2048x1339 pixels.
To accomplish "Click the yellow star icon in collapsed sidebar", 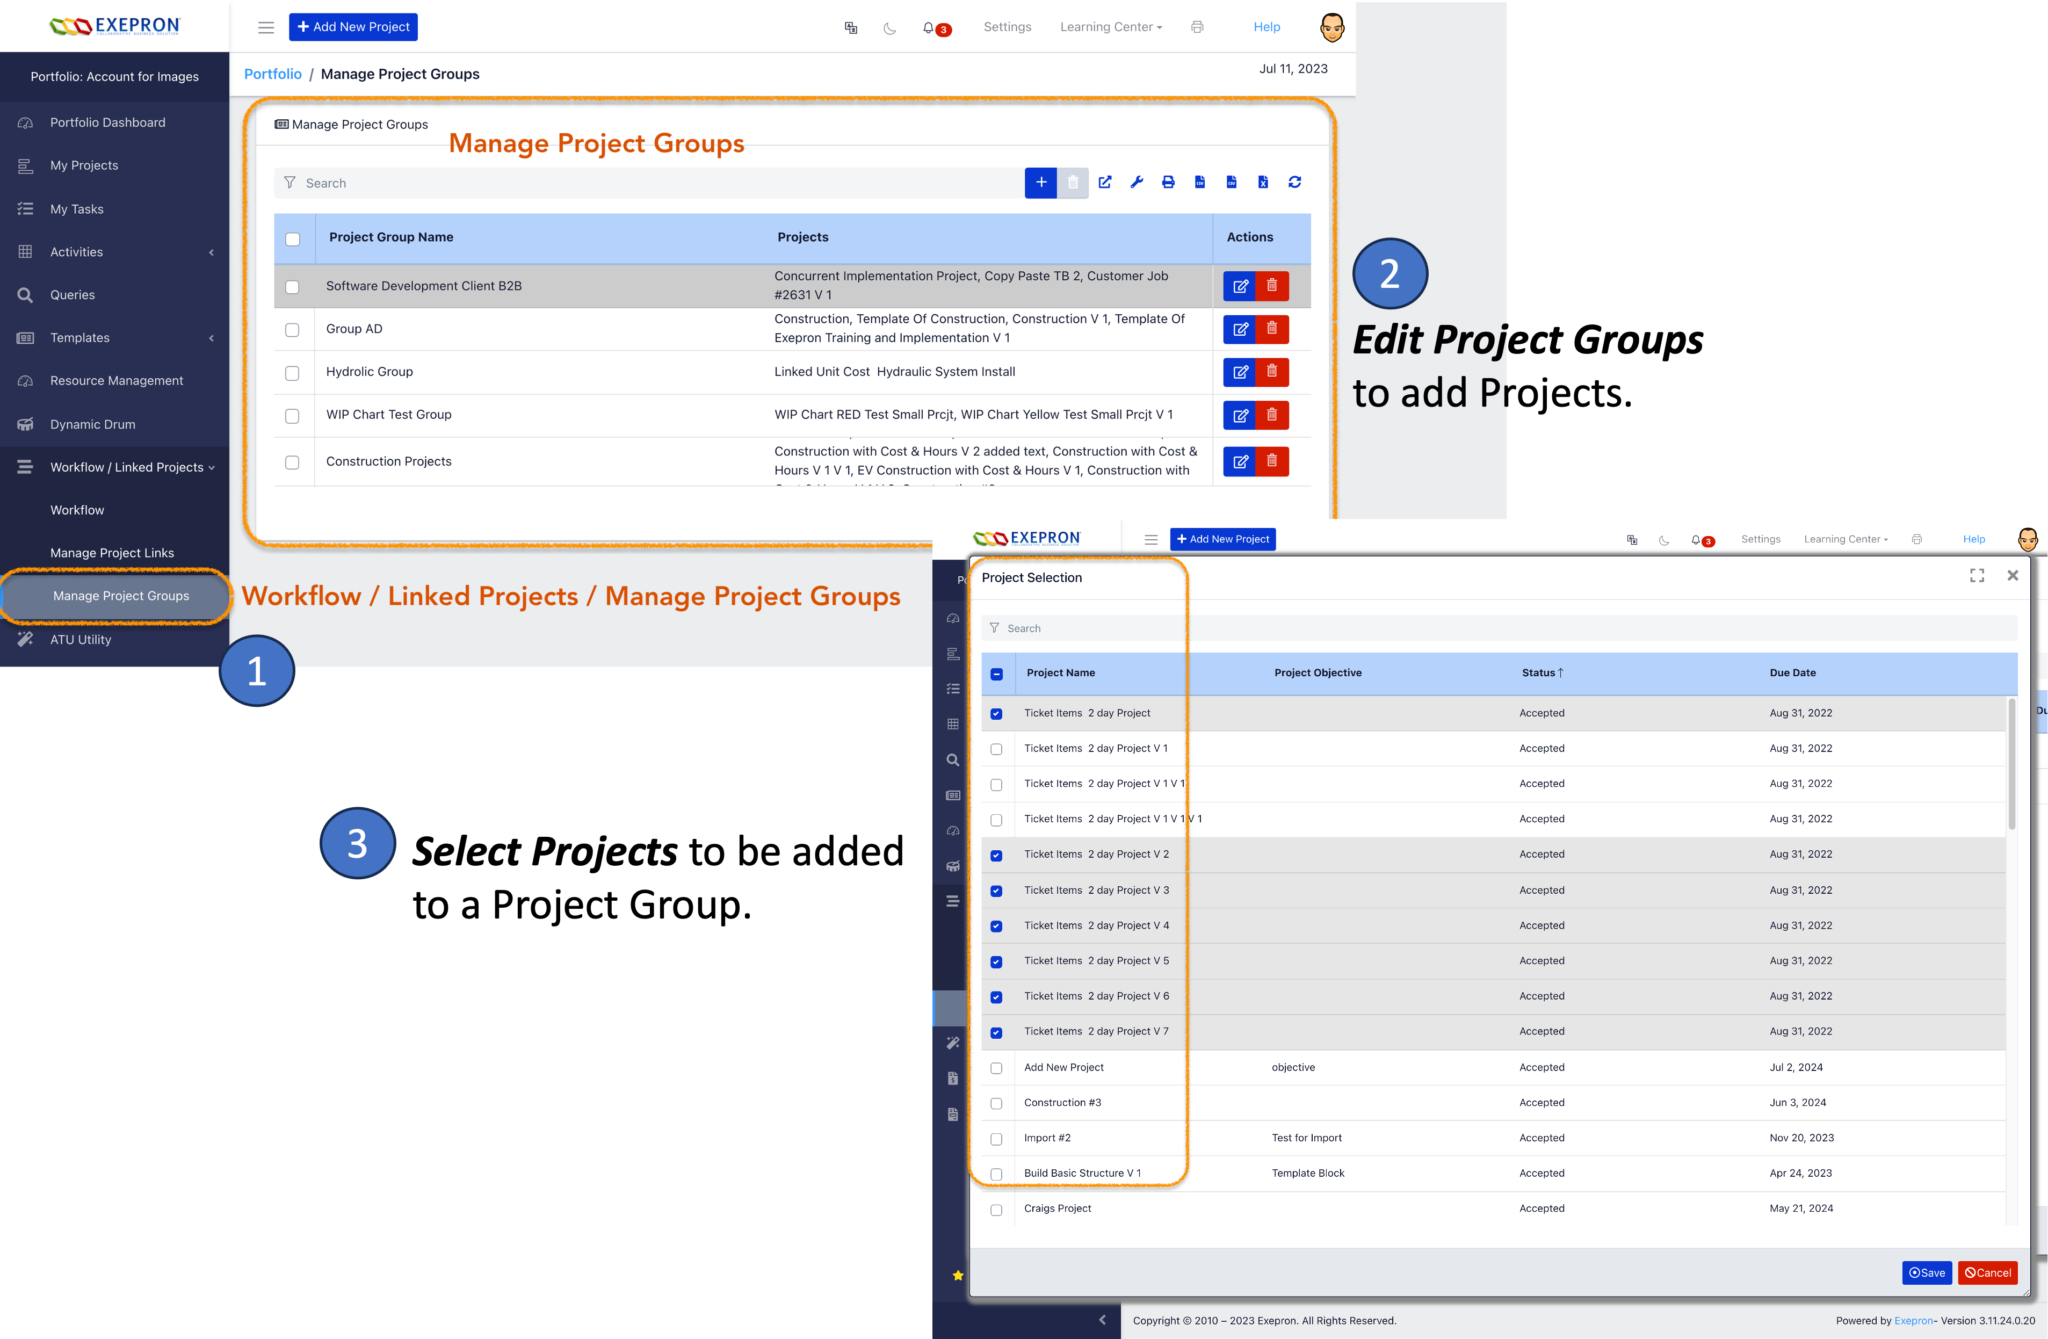I will click(x=958, y=1275).
